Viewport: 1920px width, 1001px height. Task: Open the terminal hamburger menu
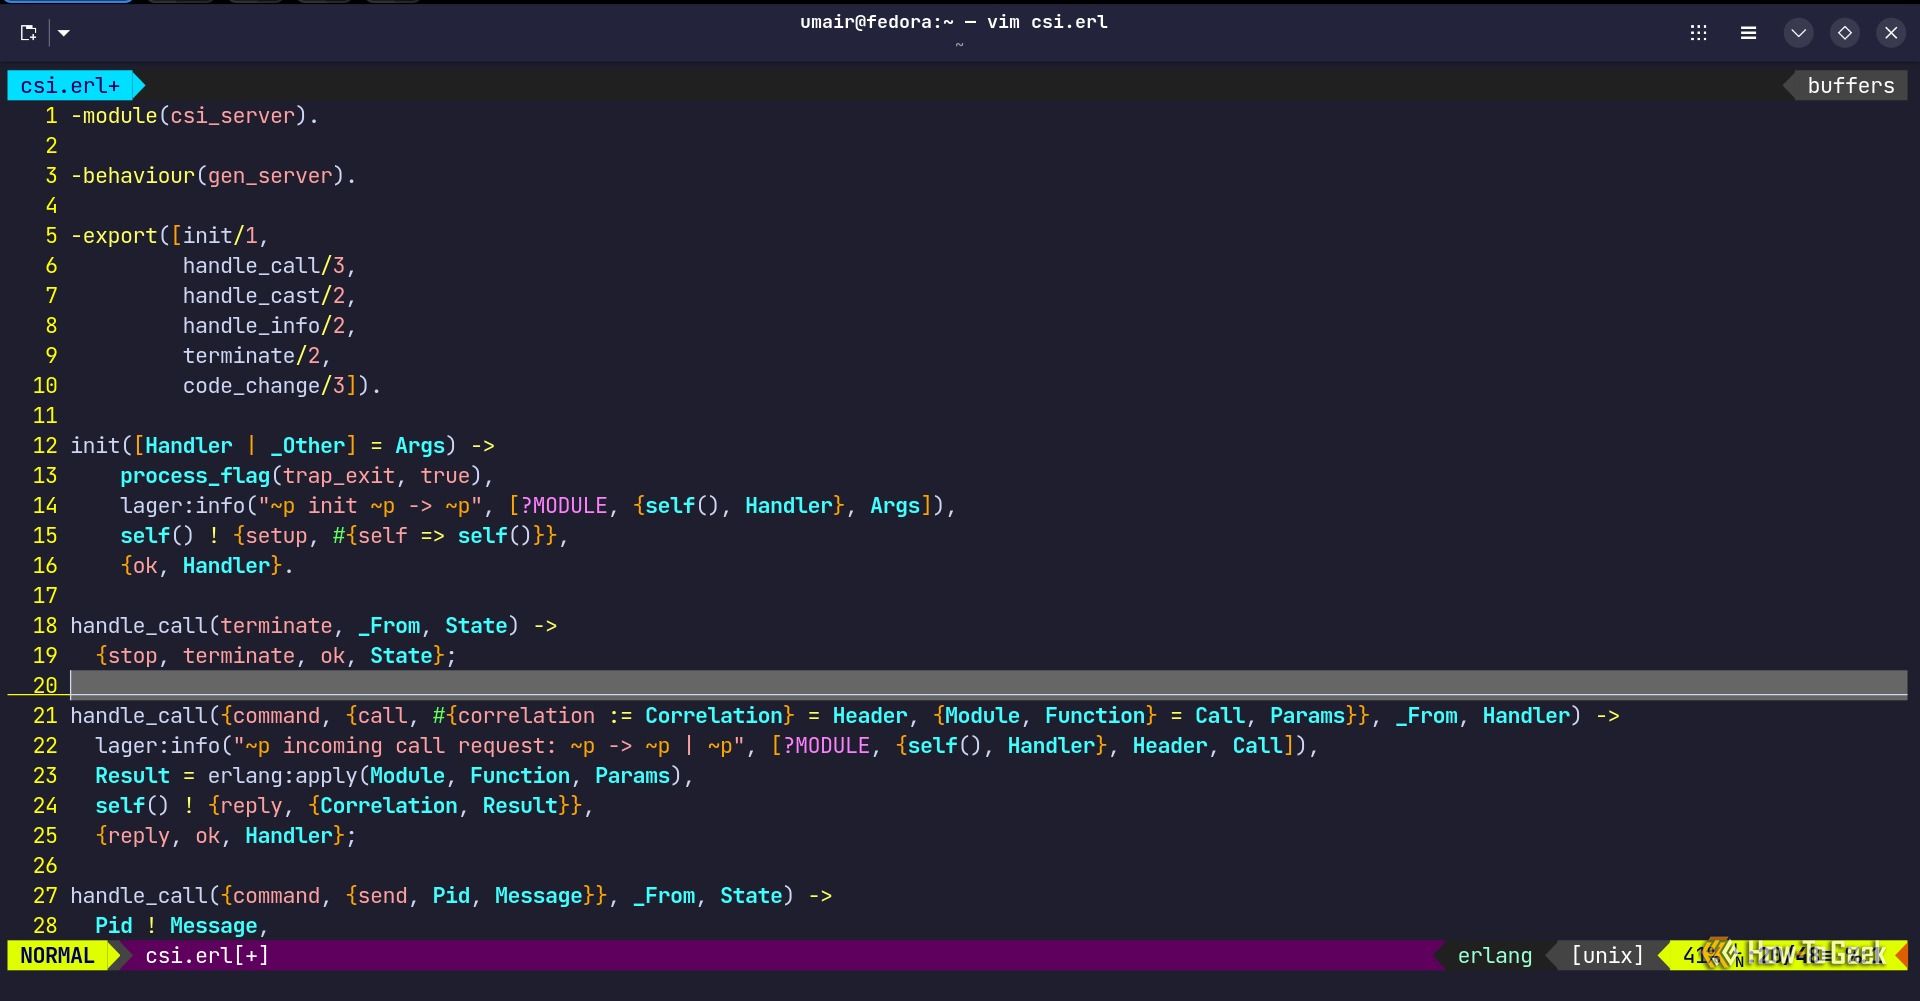(x=1748, y=33)
